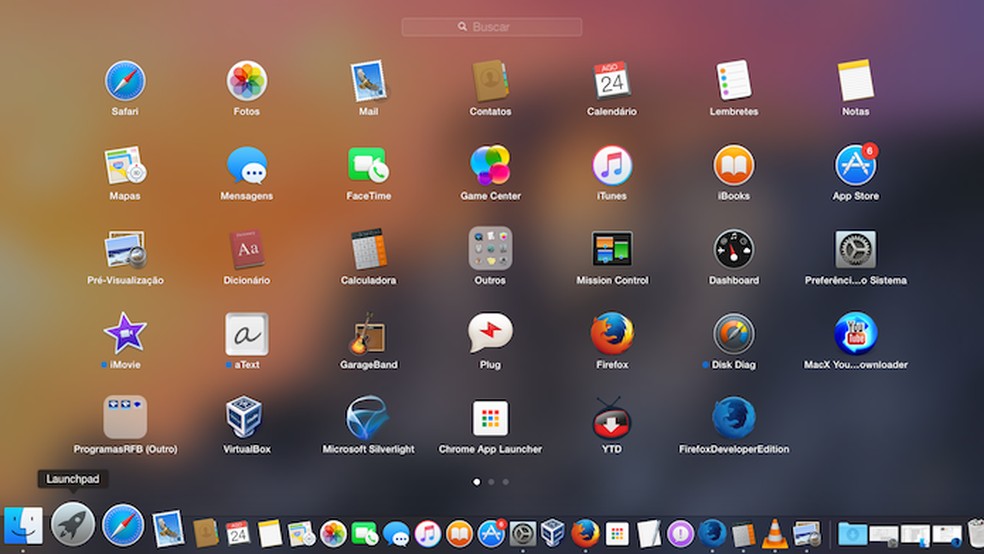
Task: Launch Microsoft Silverlight
Action: point(367,417)
